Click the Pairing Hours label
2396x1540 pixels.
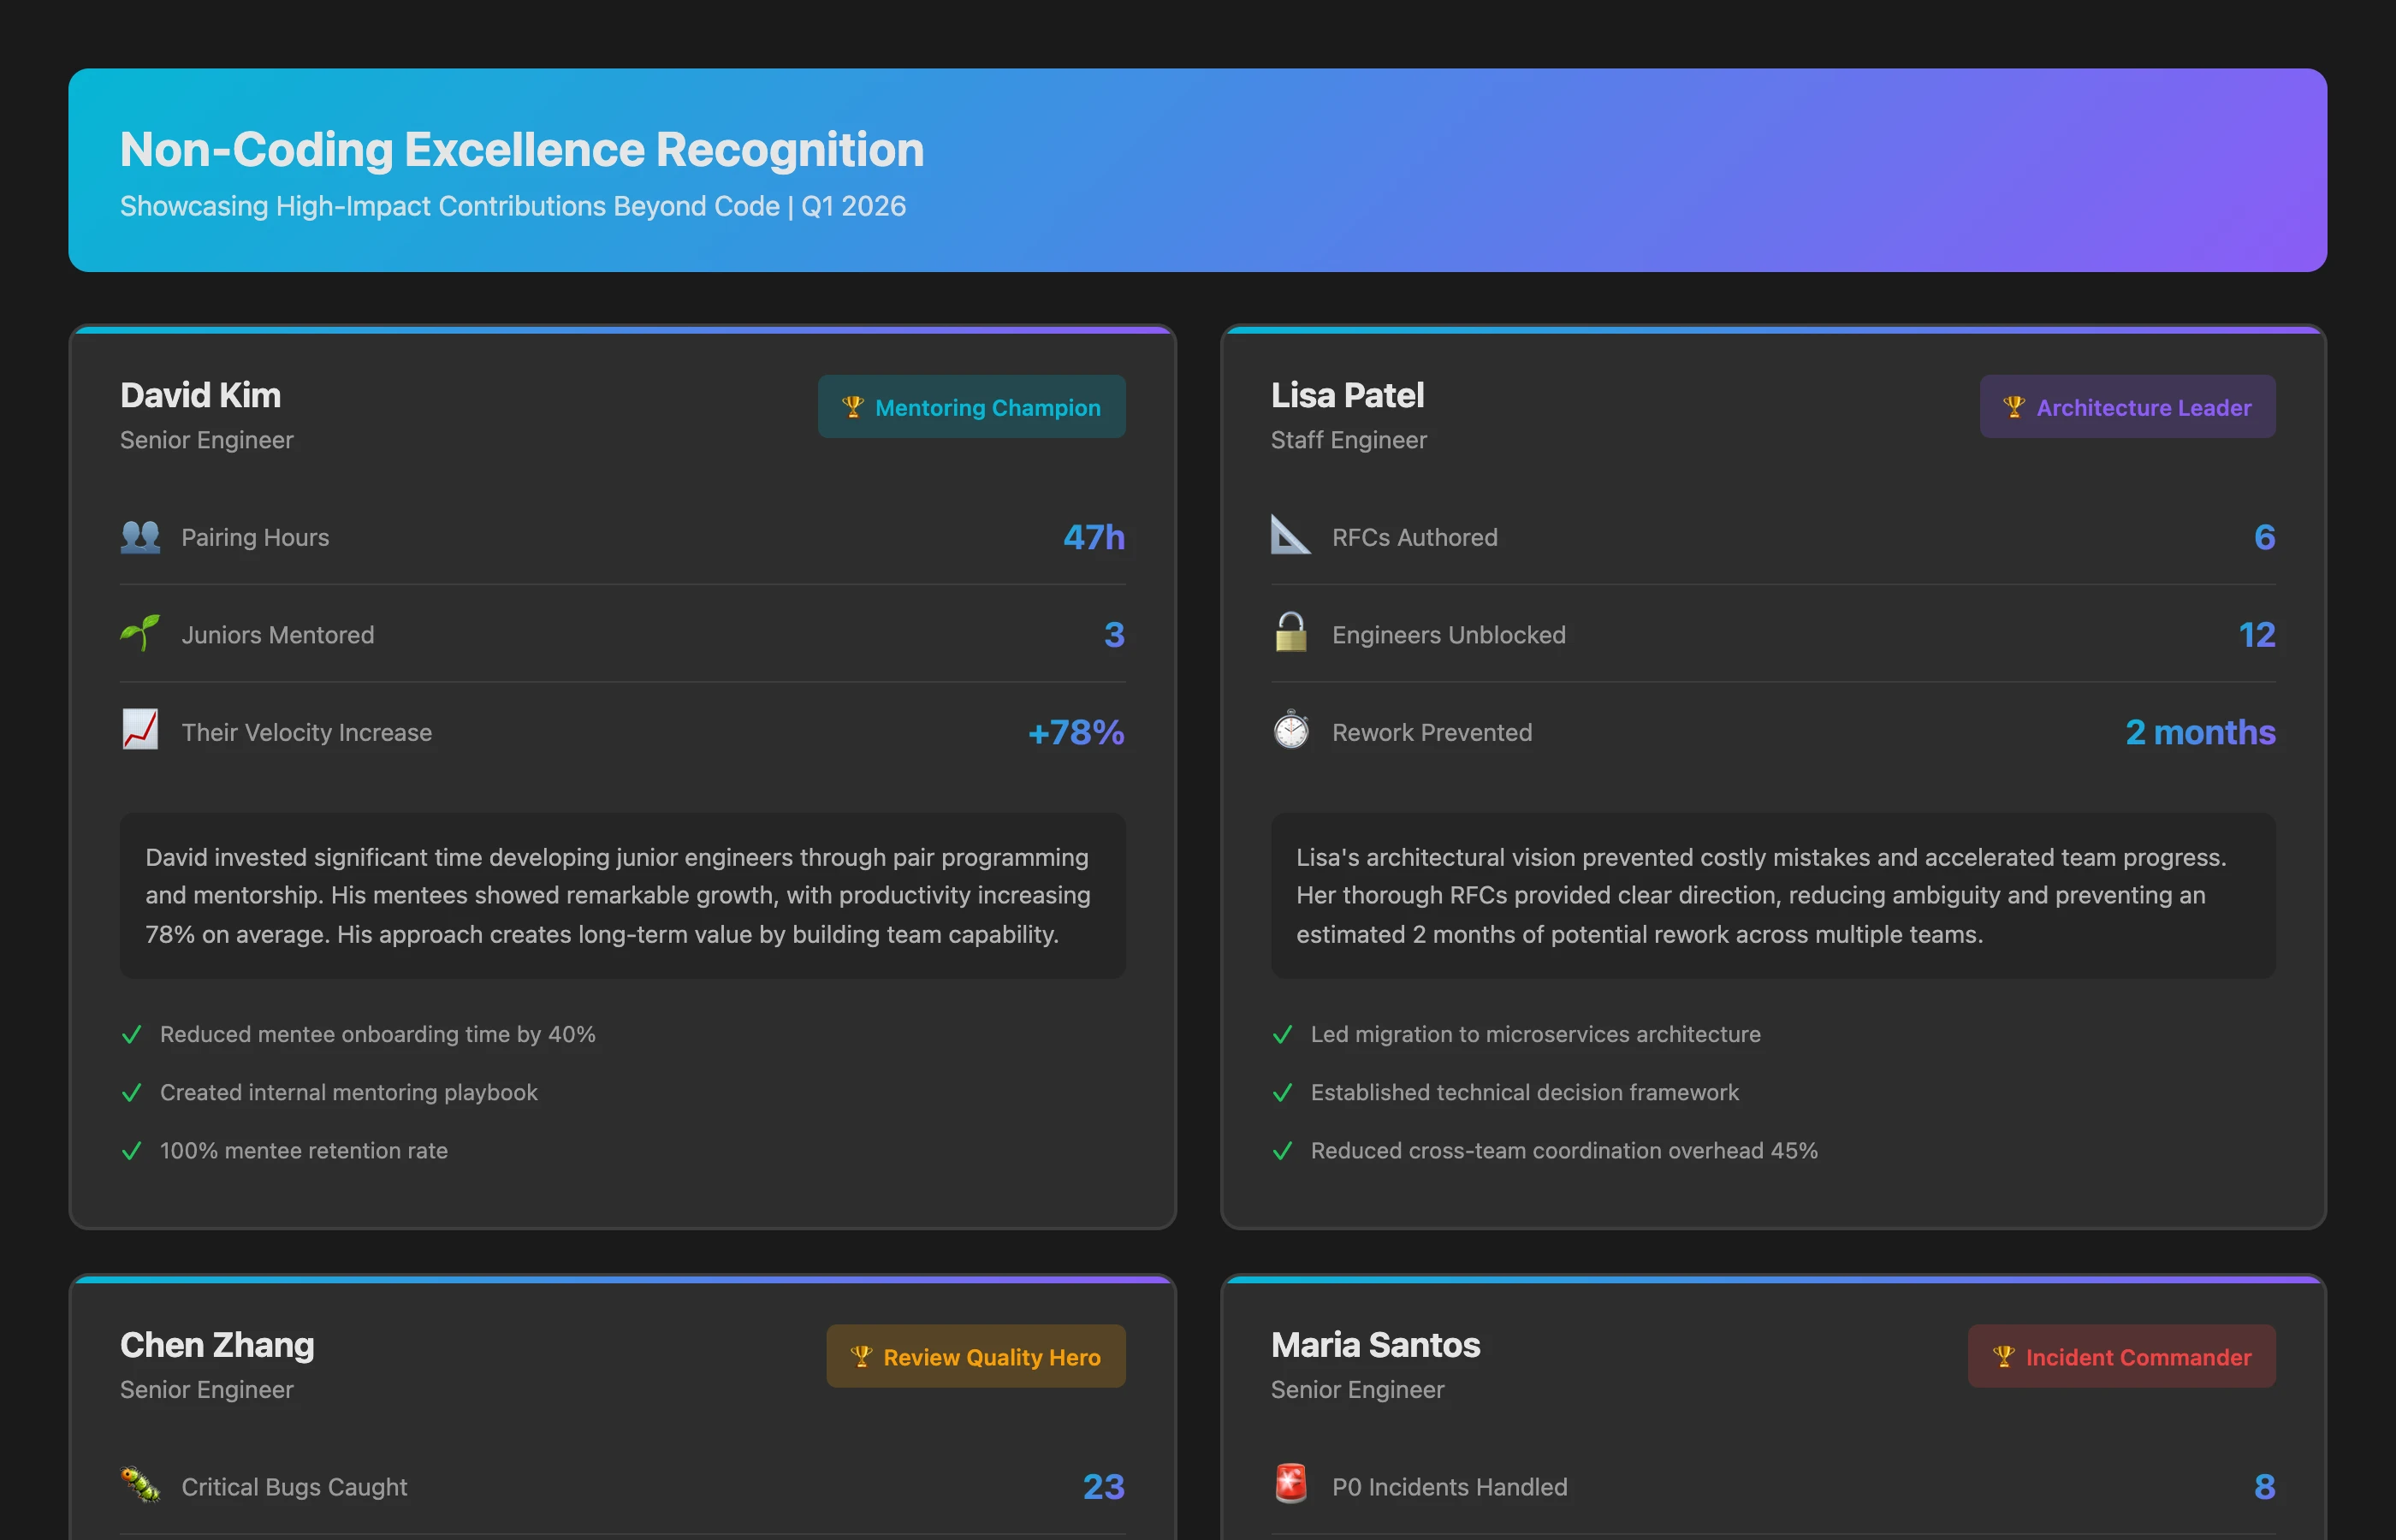[x=255, y=537]
